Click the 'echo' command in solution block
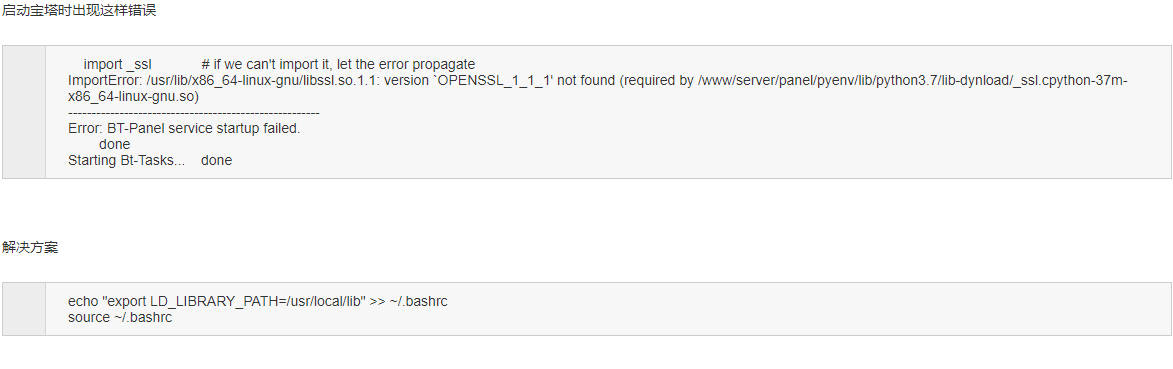Image resolution: width=1173 pixels, height=369 pixels. click(x=83, y=302)
